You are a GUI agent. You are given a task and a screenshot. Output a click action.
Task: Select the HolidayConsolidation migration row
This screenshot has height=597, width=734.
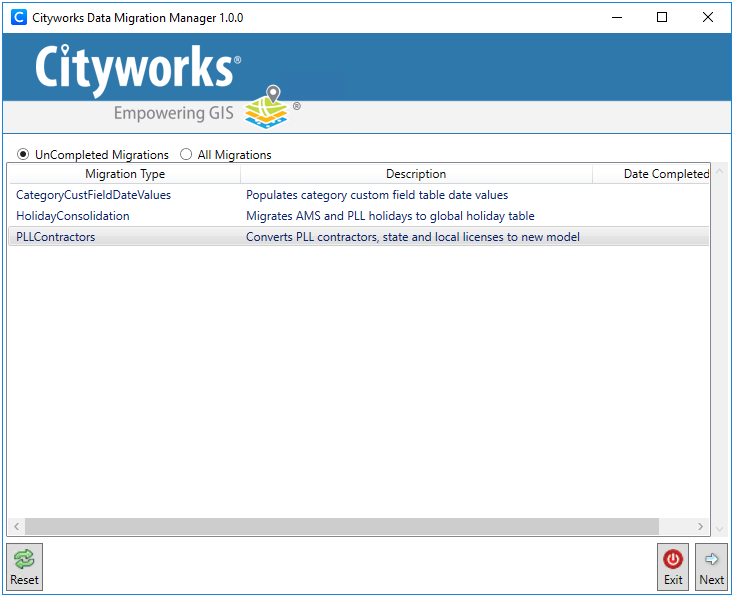point(73,216)
